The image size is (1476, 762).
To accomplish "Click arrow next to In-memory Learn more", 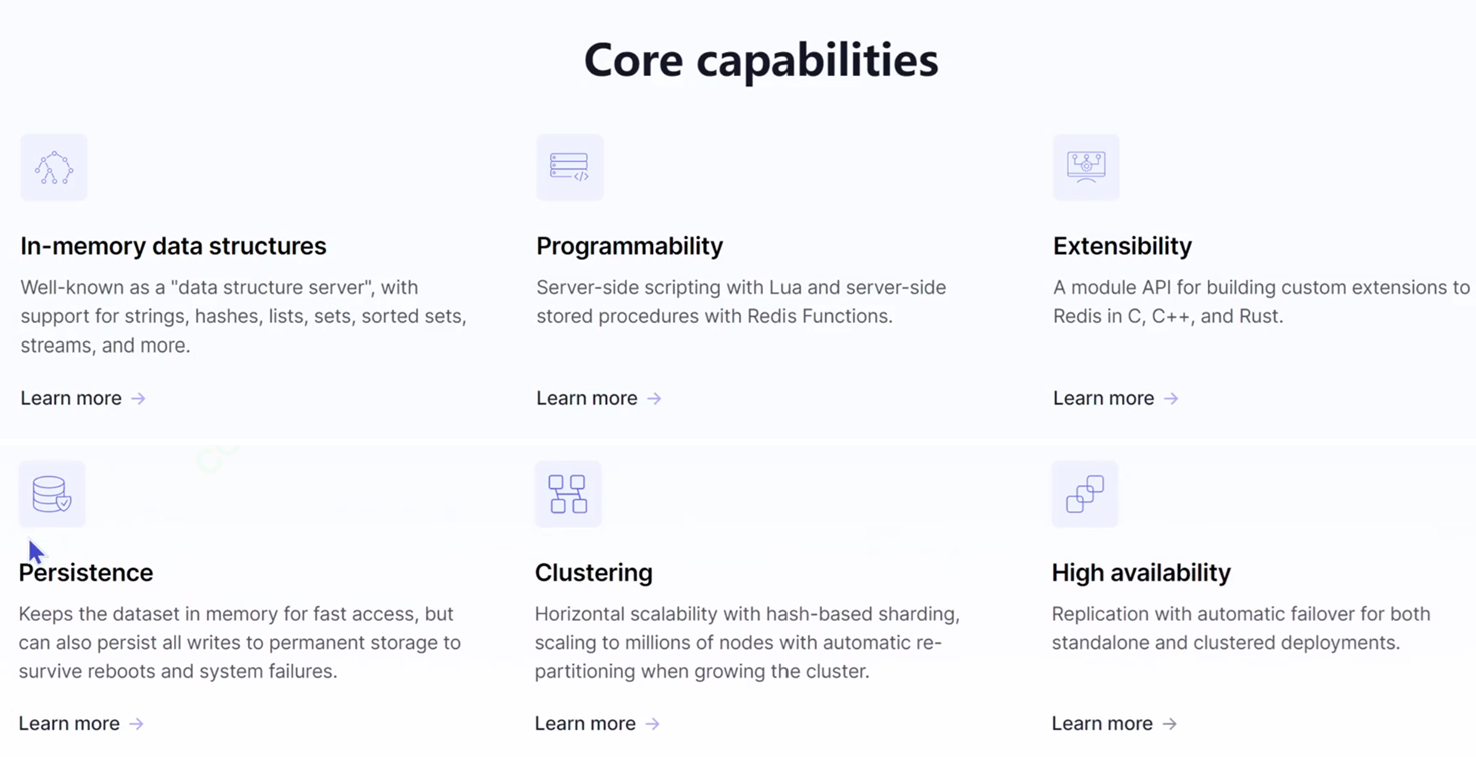I will click(x=139, y=398).
